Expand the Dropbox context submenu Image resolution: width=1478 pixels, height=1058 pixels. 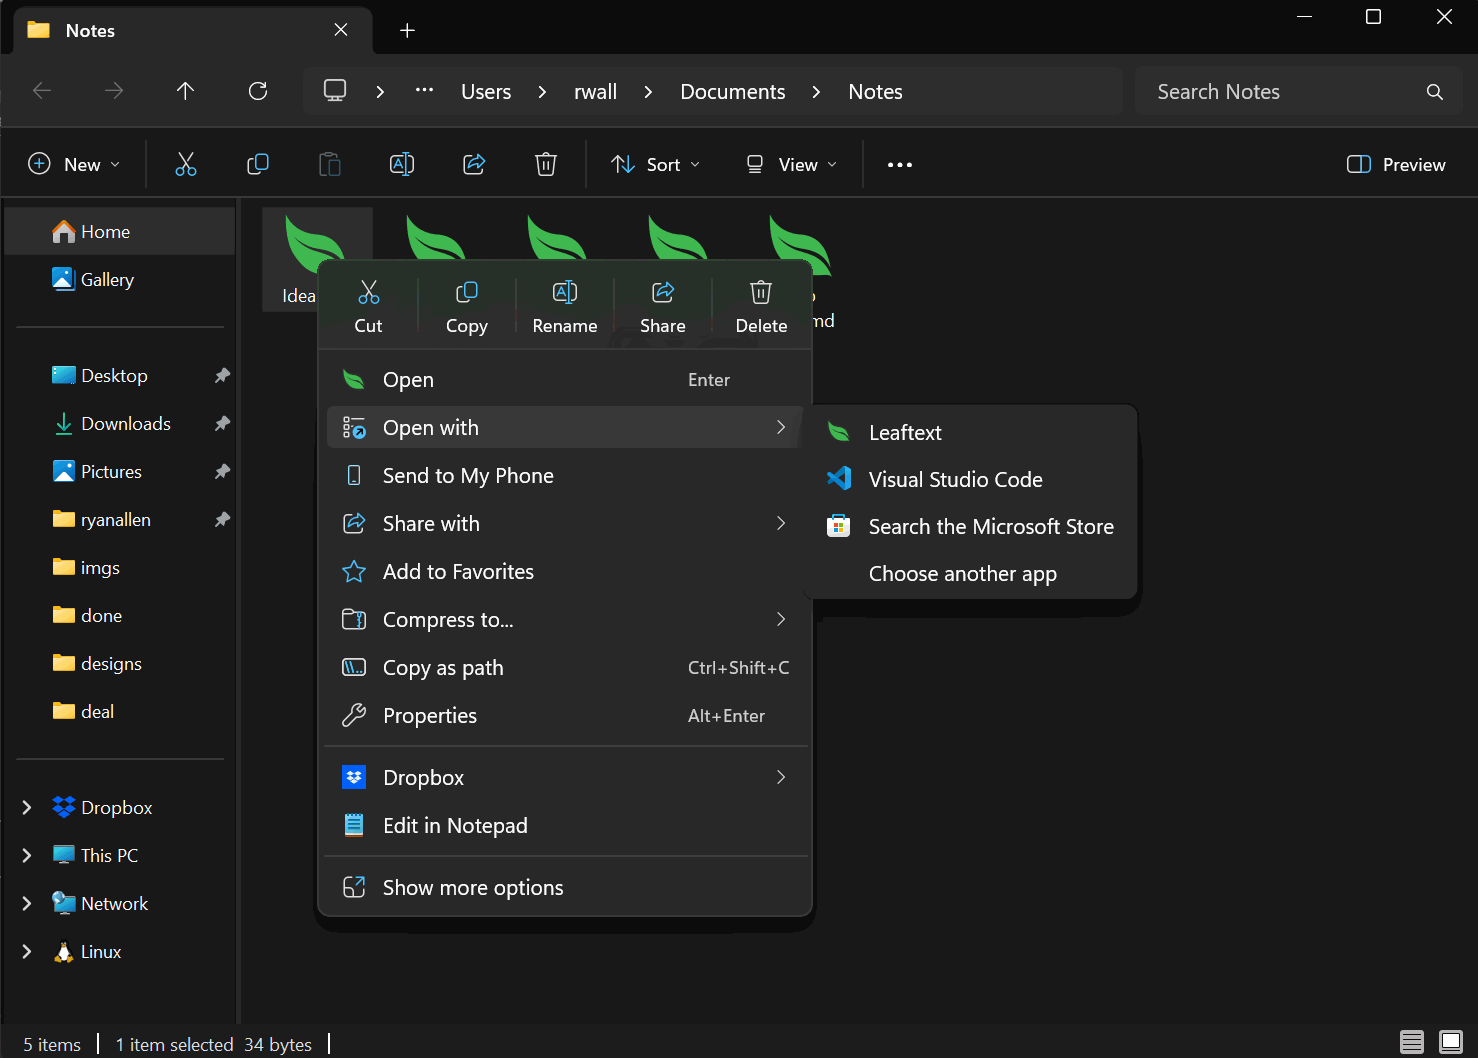(x=565, y=778)
